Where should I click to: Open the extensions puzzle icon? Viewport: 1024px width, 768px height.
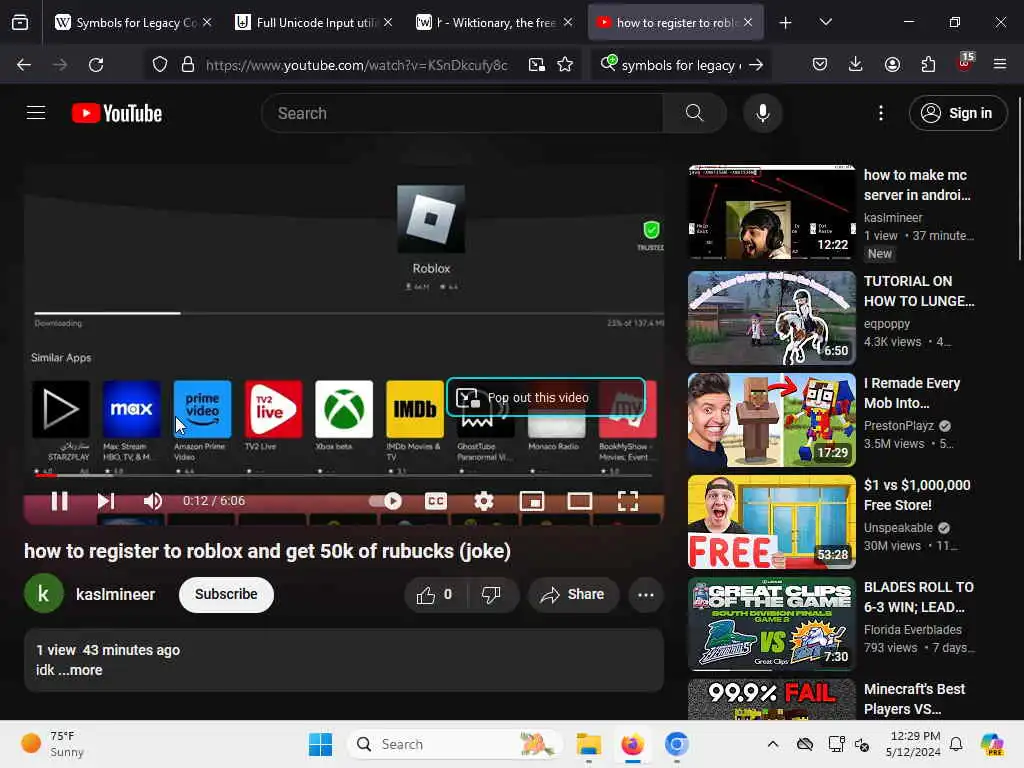[928, 64]
